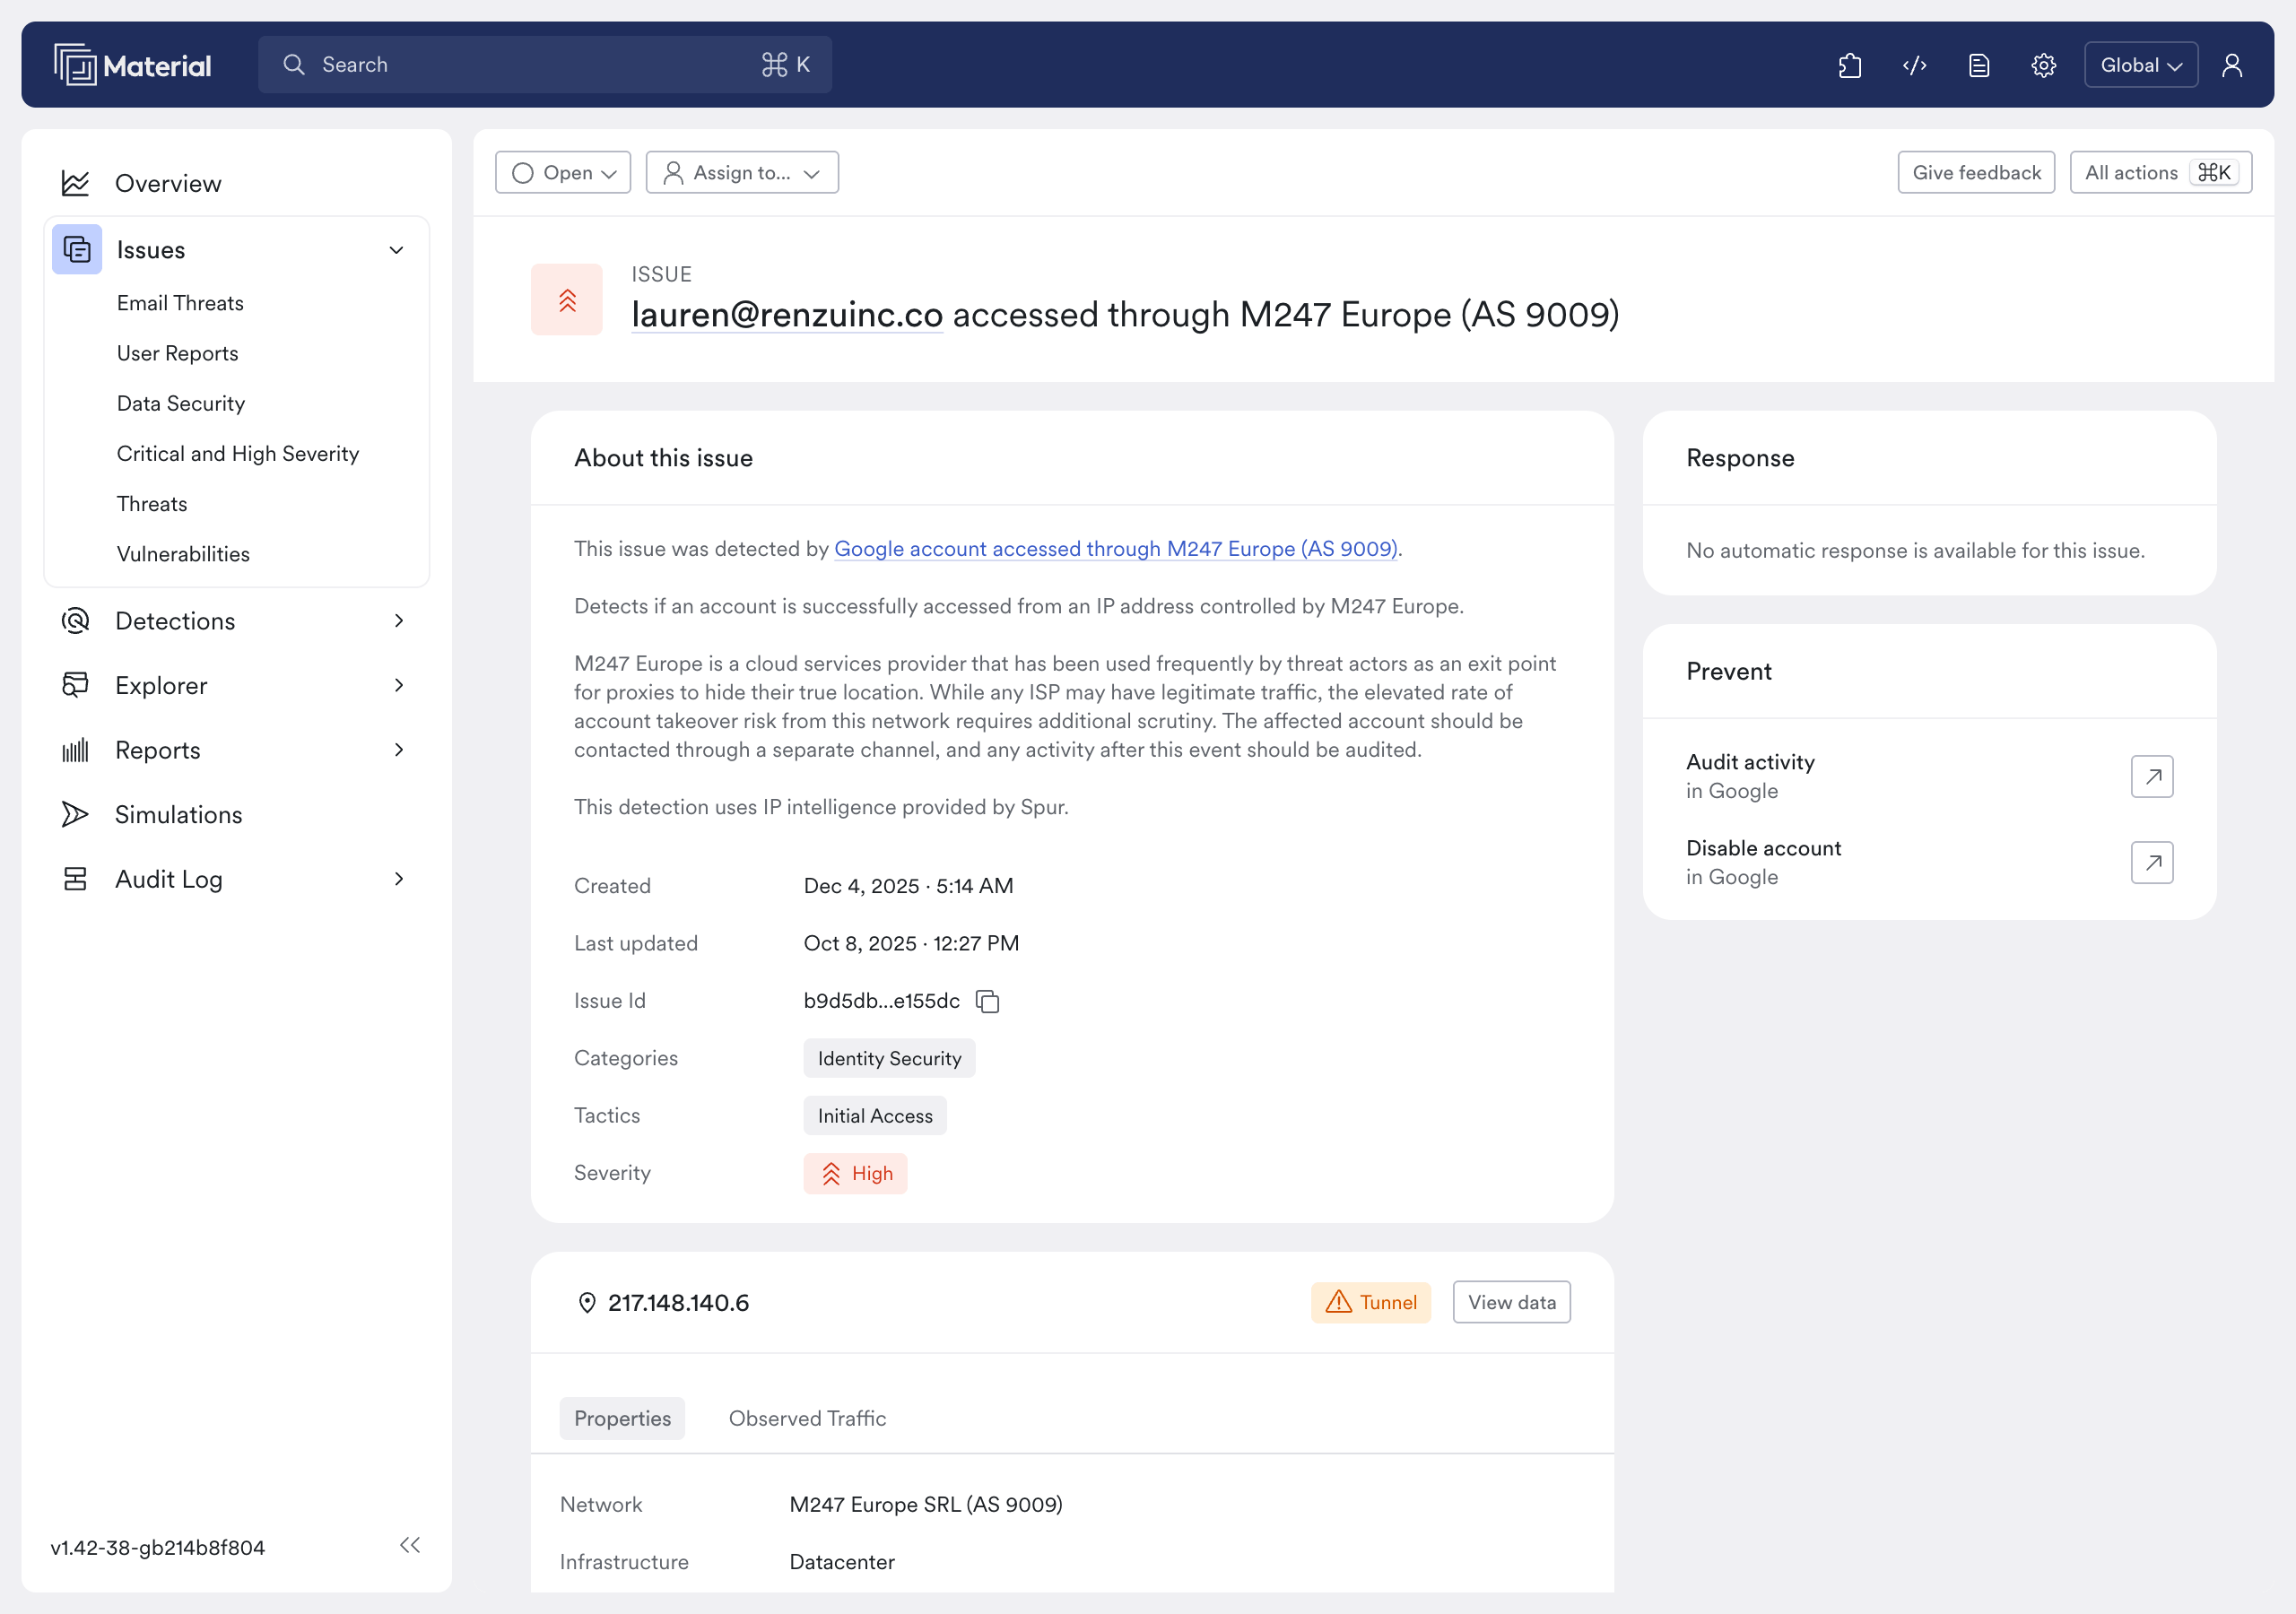
Task: Open the Assign to dropdown
Action: [x=741, y=173]
